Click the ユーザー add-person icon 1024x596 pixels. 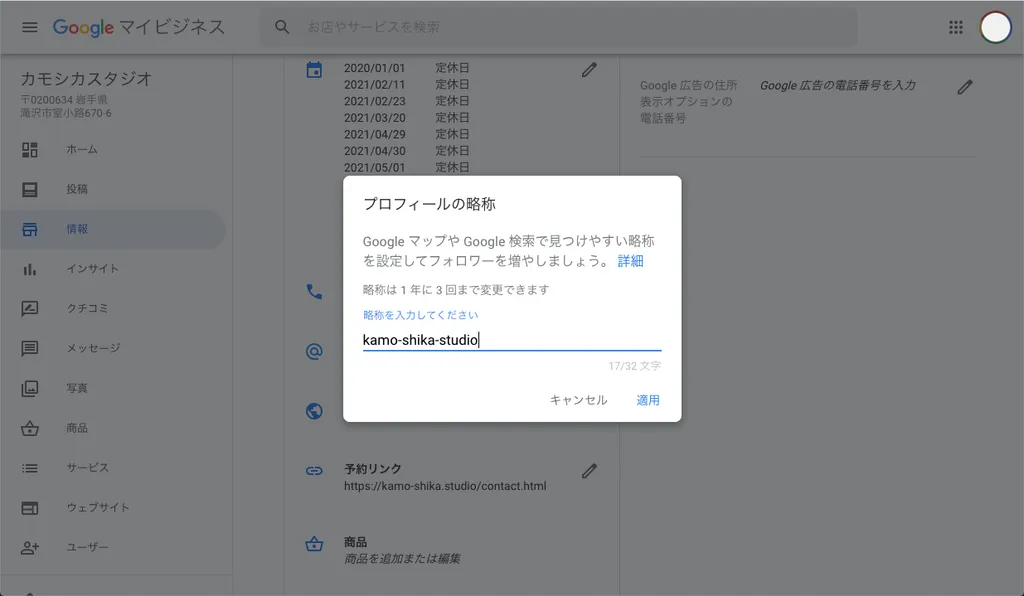(x=29, y=548)
